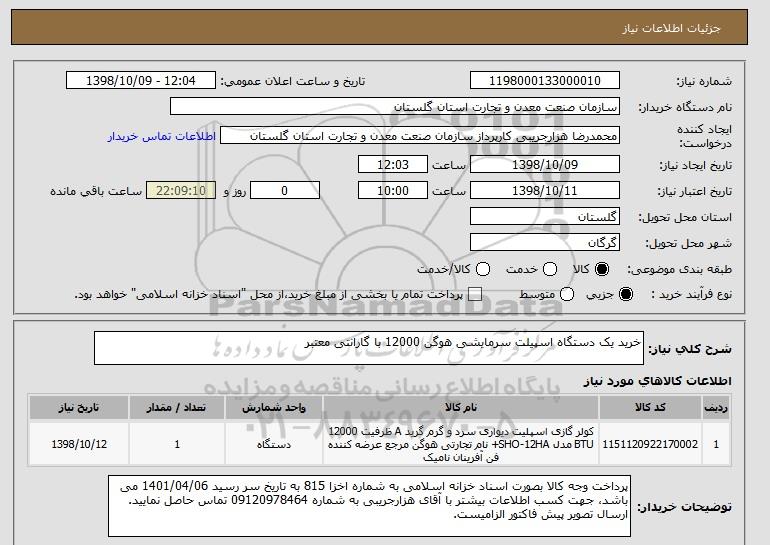Click the توضیحات خریدار label
Image resolution: width=770 pixels, height=545 pixels.
tap(684, 506)
